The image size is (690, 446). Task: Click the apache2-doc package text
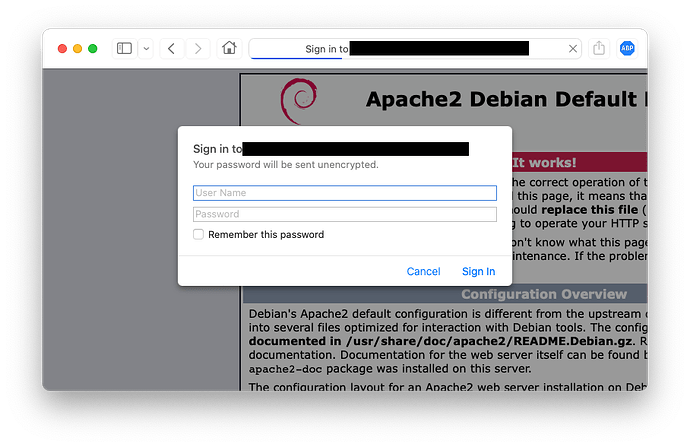click(285, 369)
